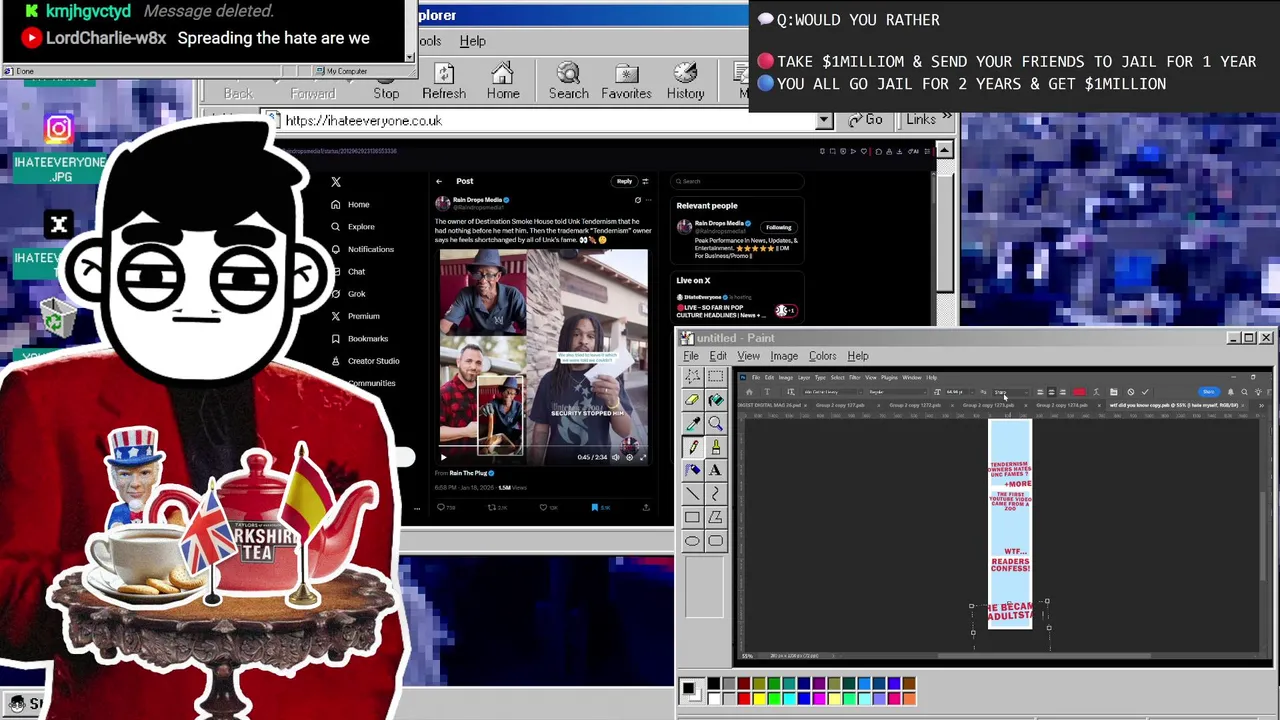
Task: Expand Photoshop's hidden document tabs chevron
Action: (1261, 405)
